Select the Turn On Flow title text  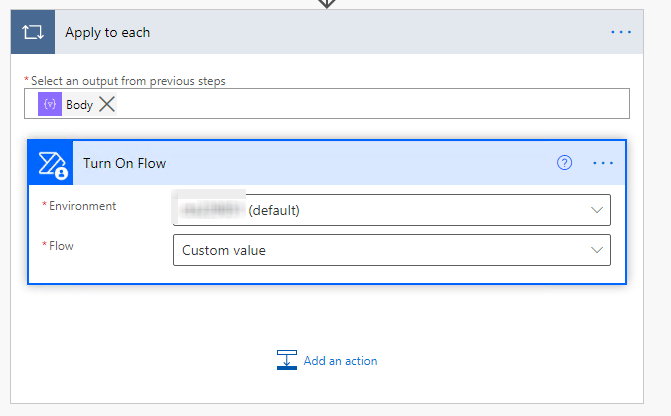125,163
